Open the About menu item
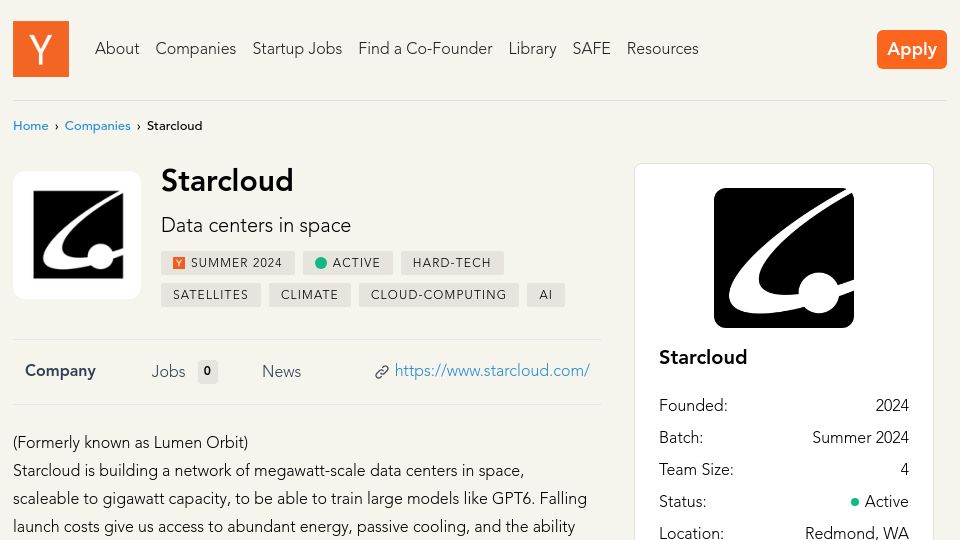Image resolution: width=960 pixels, height=540 pixels. click(117, 48)
